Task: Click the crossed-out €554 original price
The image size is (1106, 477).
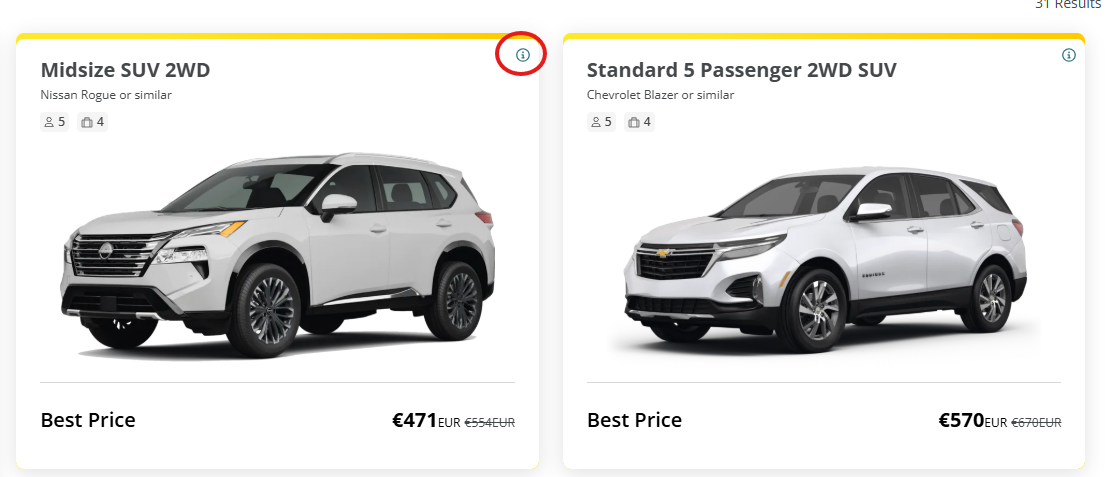Action: (490, 423)
